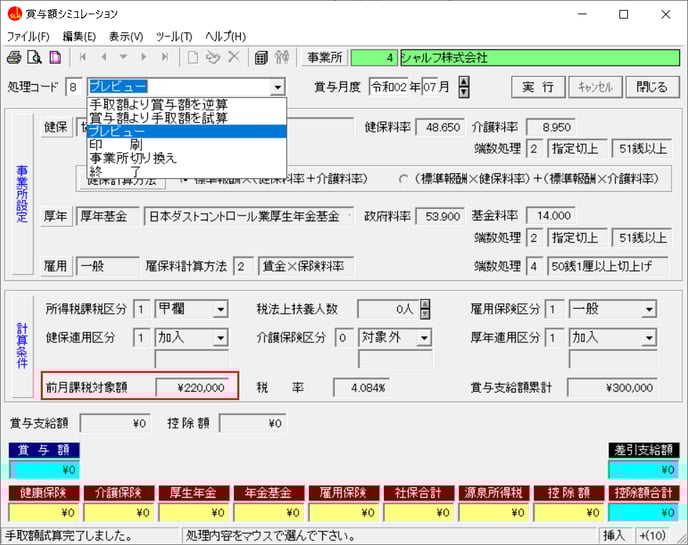Click the シャルフ株式会社 company name field
688x545 pixels.
(x=540, y=57)
